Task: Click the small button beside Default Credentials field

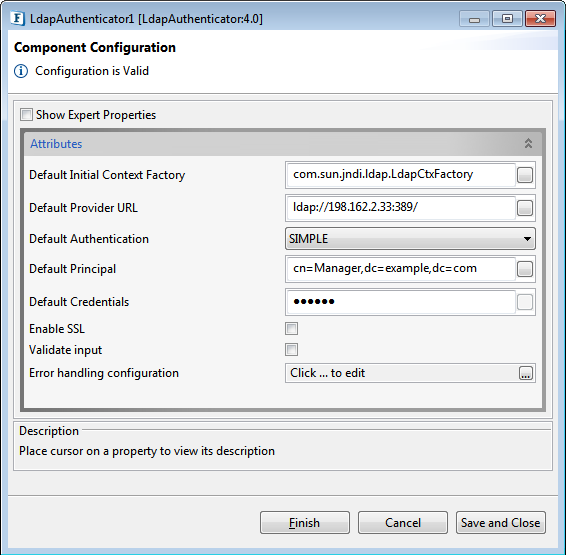Action: (x=524, y=302)
